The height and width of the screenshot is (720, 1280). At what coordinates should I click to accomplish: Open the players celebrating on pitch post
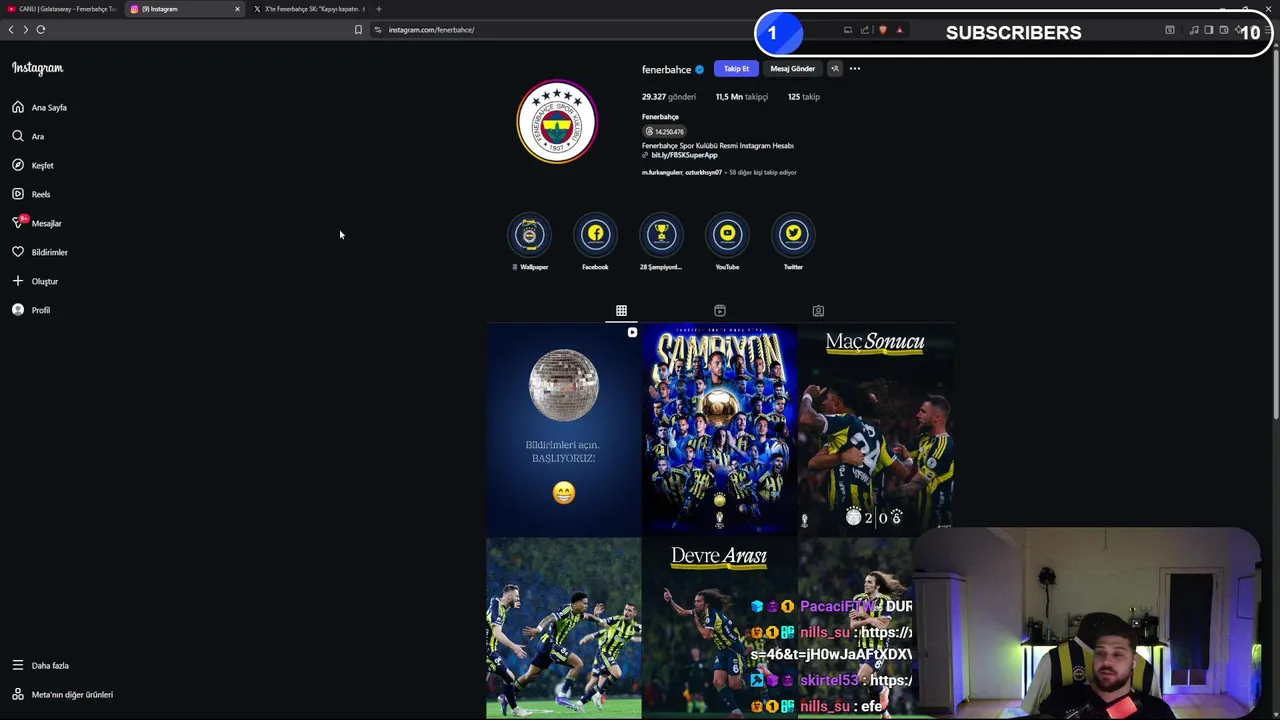click(x=563, y=628)
